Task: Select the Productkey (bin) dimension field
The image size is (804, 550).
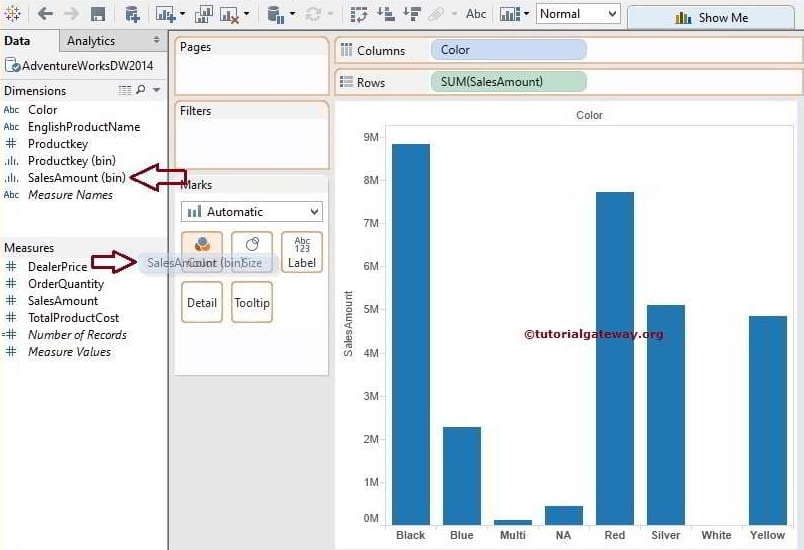Action: [x=72, y=161]
